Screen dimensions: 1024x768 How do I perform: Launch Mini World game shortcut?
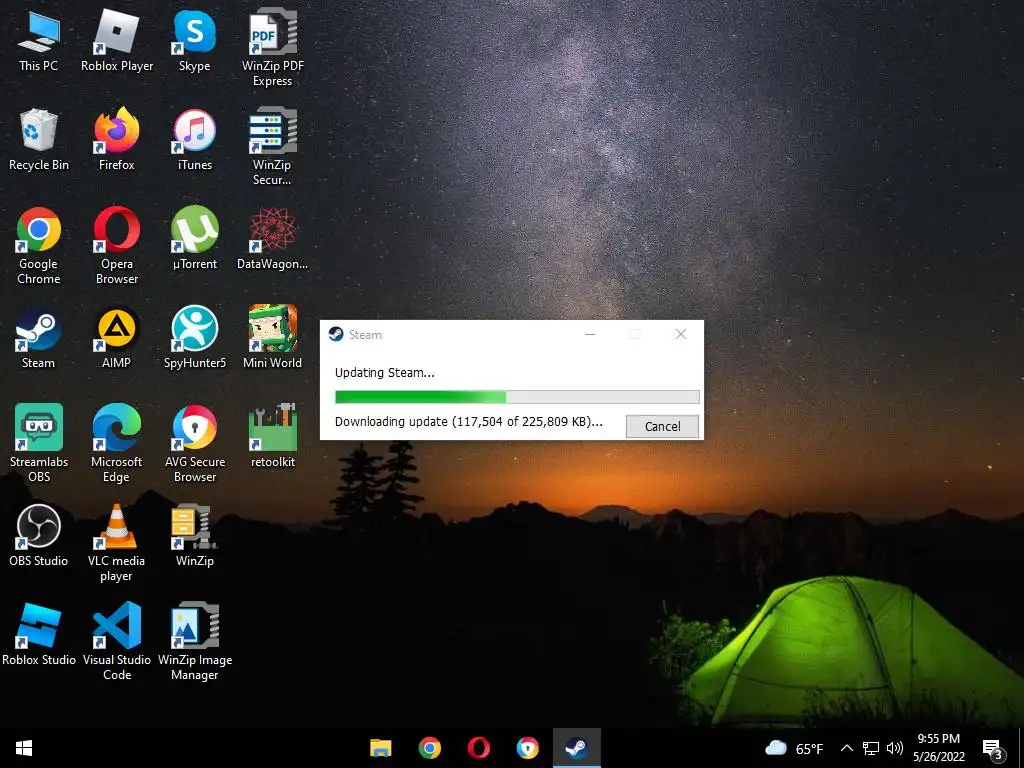272,338
